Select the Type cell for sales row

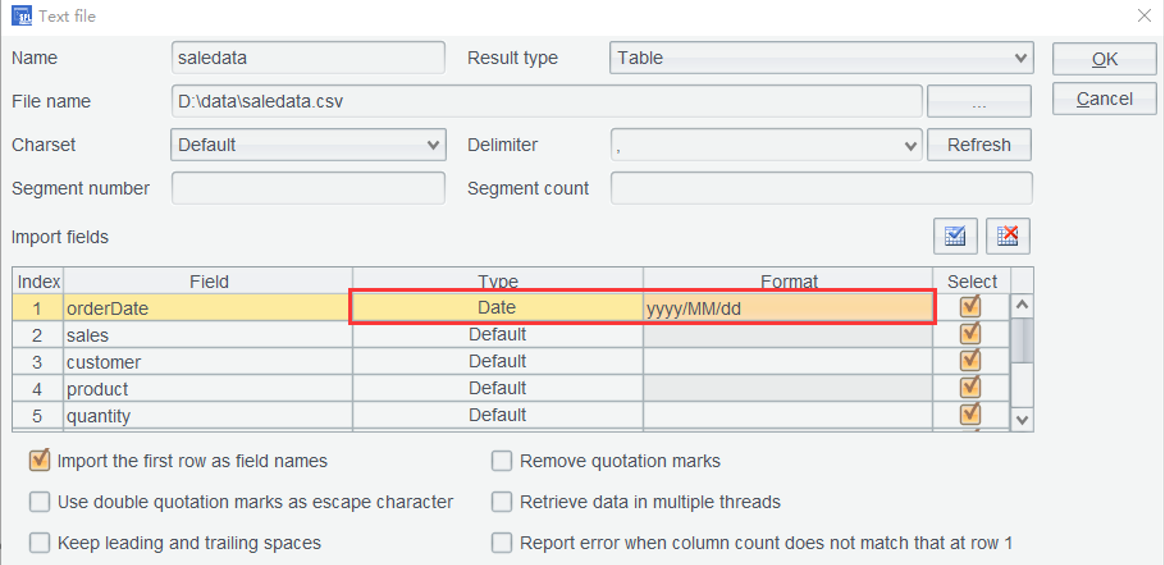click(x=497, y=335)
